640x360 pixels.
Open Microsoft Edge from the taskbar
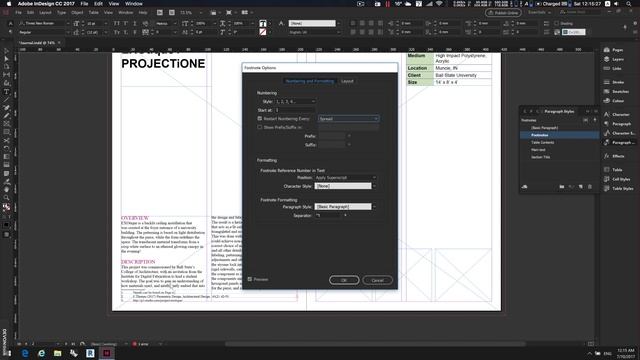click(x=25, y=353)
